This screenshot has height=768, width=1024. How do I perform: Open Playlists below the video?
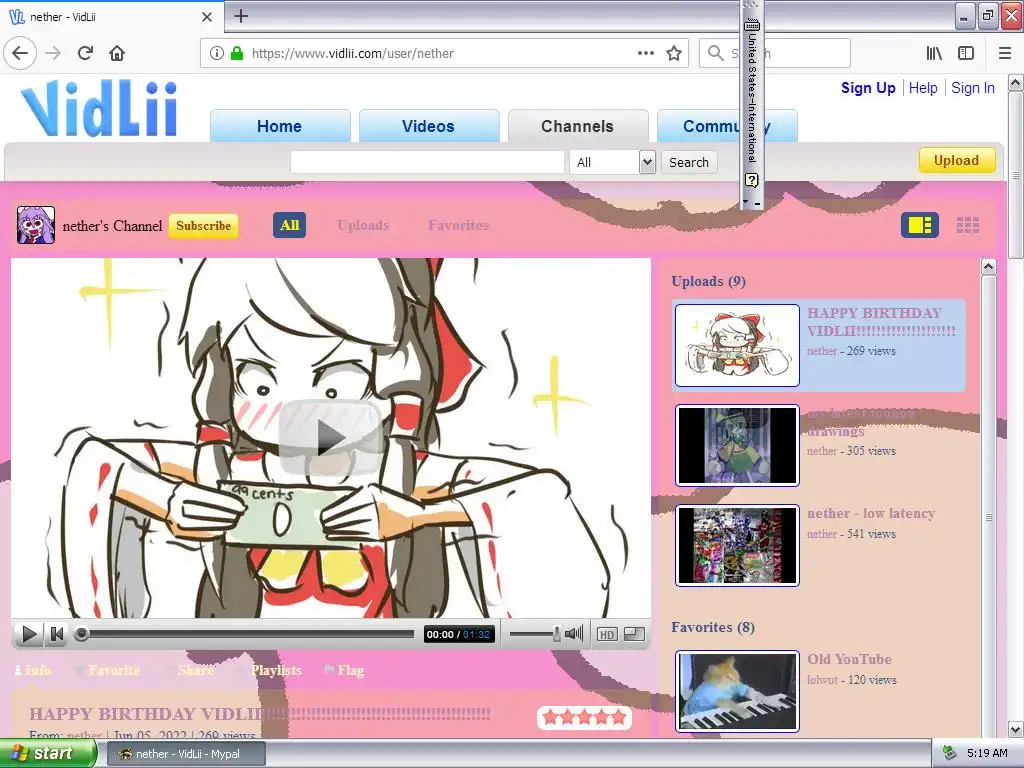click(270, 670)
